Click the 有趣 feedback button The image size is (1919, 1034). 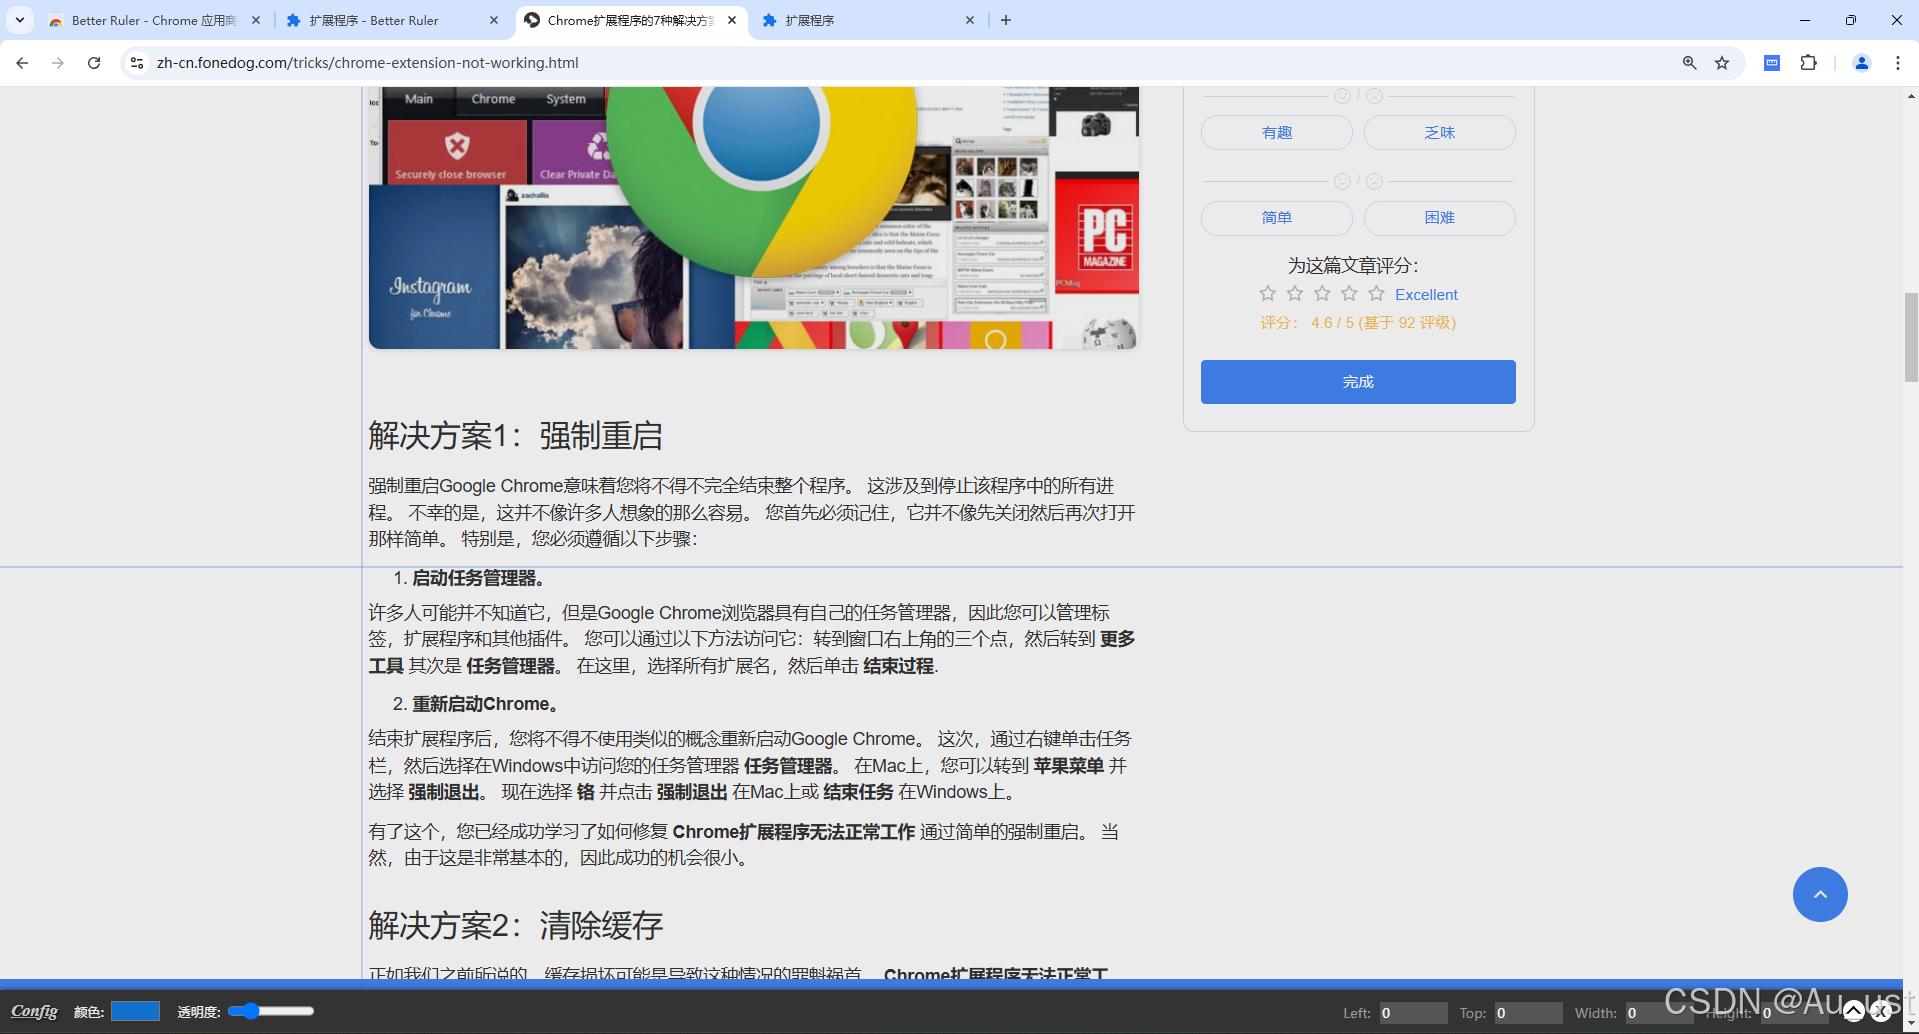1277,133
